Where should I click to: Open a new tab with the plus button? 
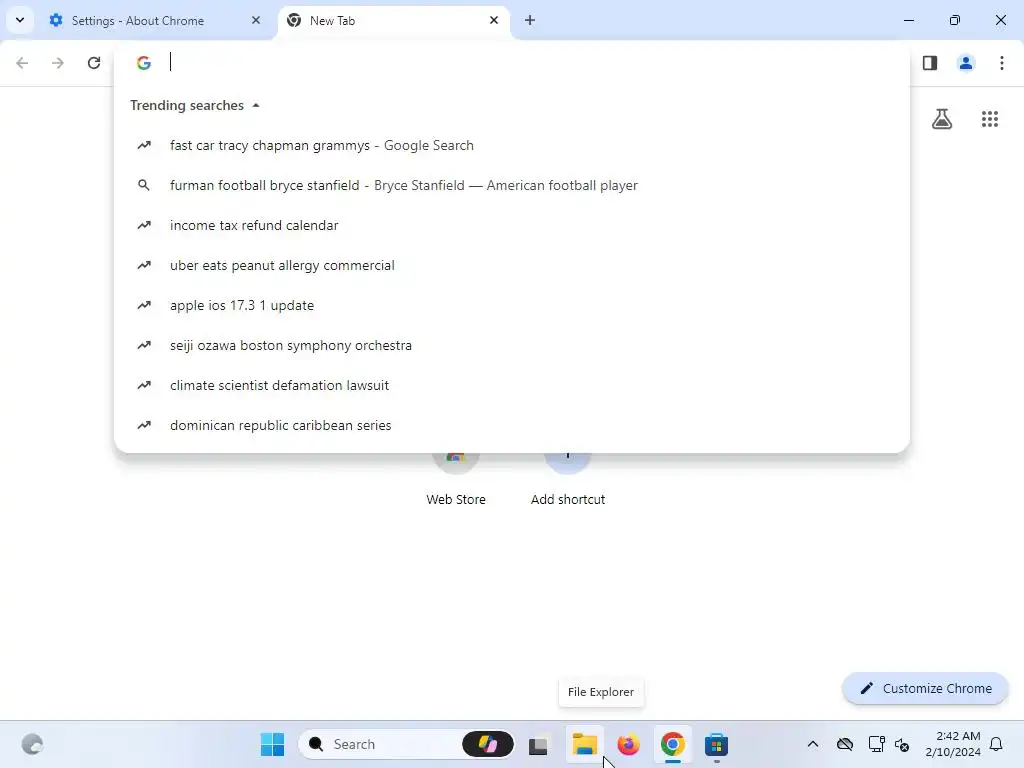(x=530, y=20)
